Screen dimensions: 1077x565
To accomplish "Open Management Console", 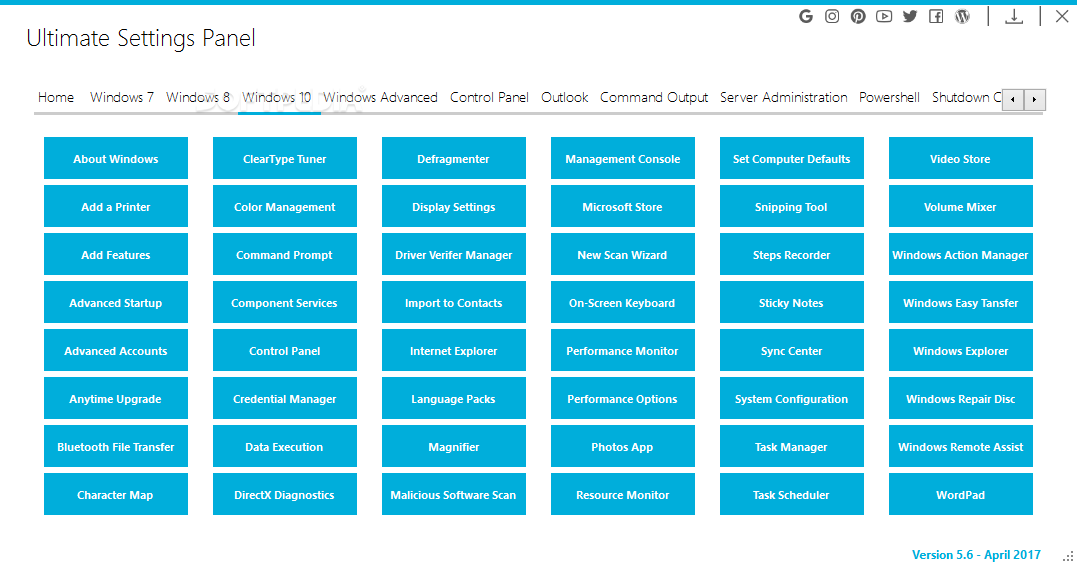I will click(x=623, y=159).
